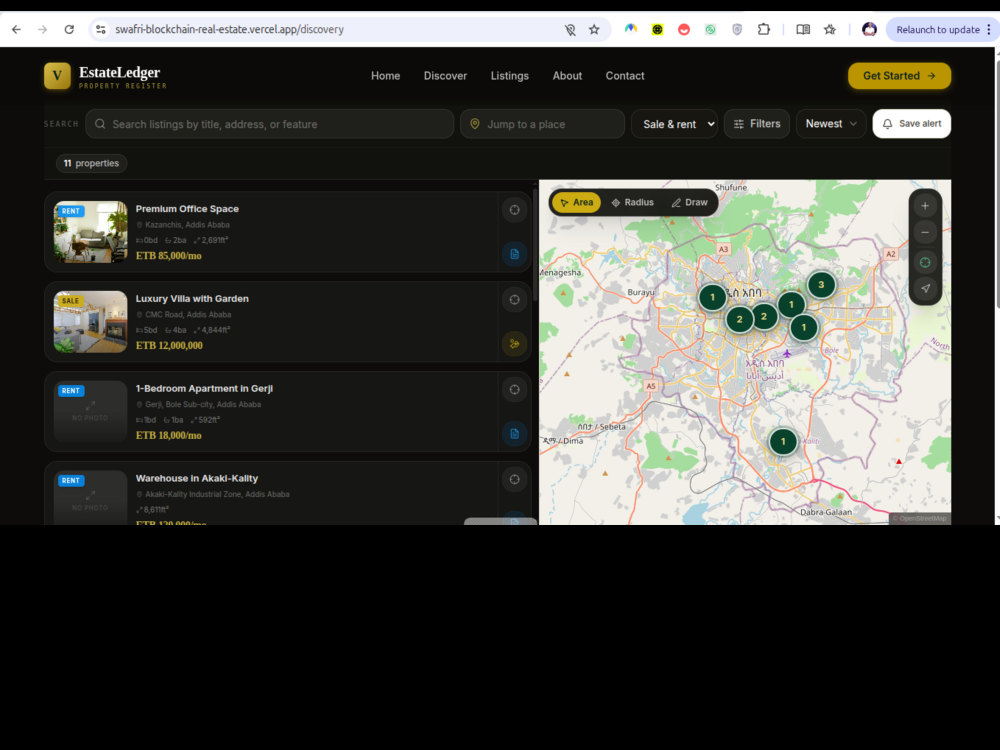Click the grey shield extension icon
The height and width of the screenshot is (750, 1000).
(x=737, y=29)
